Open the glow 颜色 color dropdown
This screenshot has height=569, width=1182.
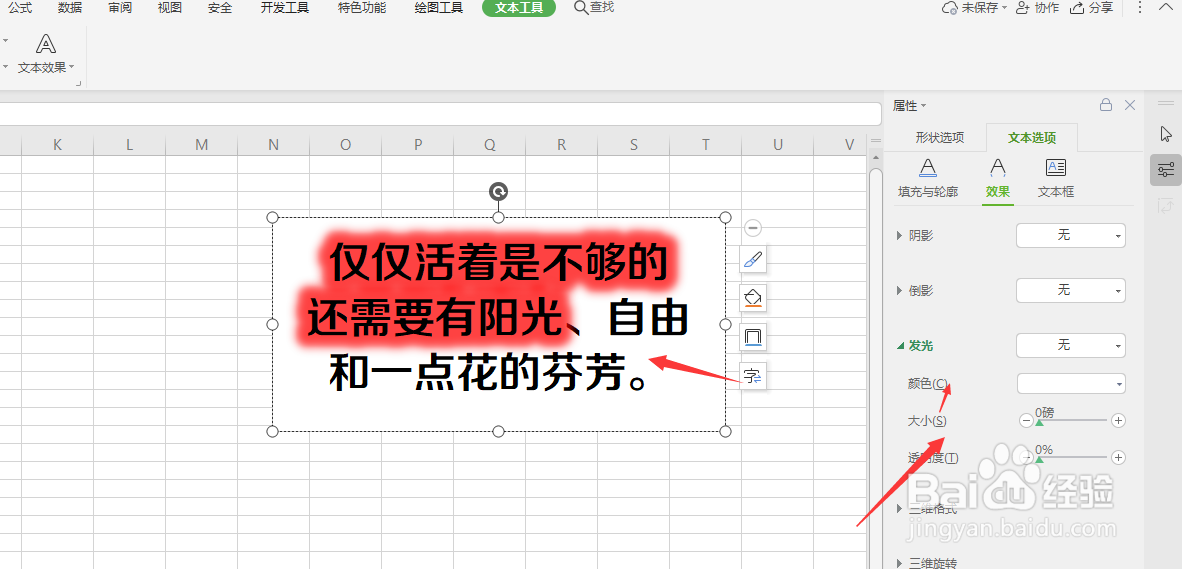pyautogui.click(x=1071, y=384)
